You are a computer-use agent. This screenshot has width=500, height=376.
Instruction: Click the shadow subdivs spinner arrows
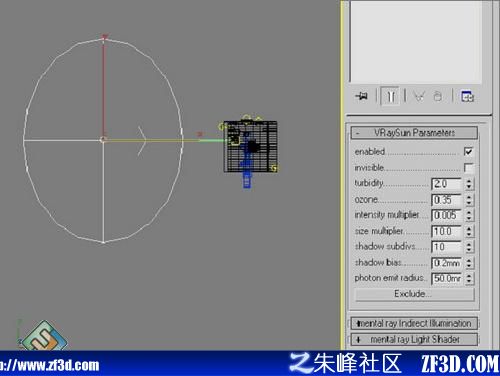click(x=469, y=247)
